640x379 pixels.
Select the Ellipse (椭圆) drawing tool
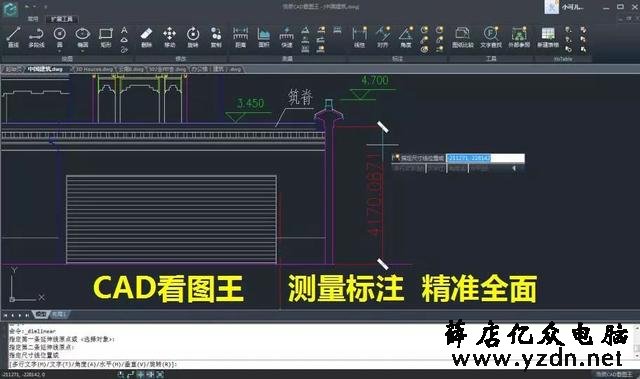(x=82, y=37)
